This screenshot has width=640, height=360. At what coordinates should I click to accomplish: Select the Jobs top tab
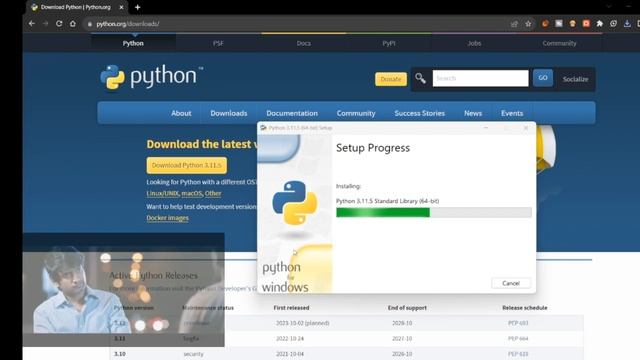click(474, 43)
